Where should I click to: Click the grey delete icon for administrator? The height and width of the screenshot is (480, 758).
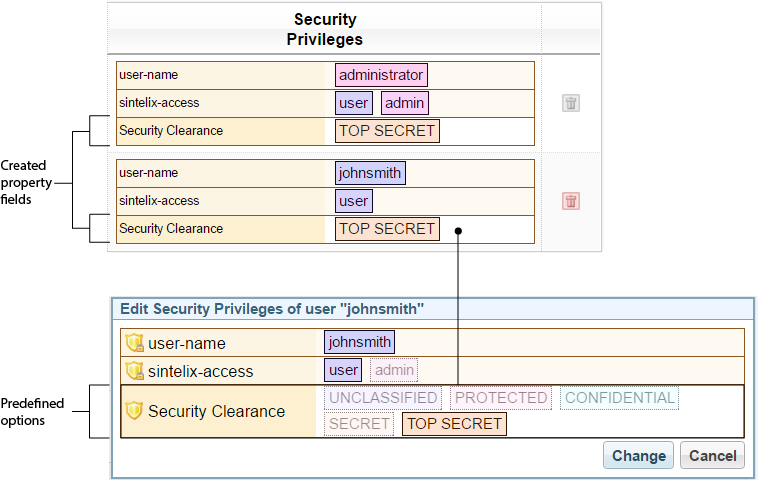point(571,103)
